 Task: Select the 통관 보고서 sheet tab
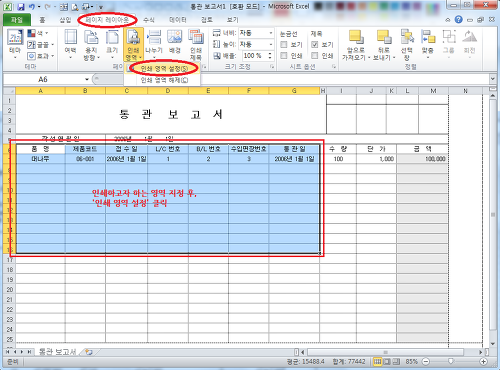(57, 352)
